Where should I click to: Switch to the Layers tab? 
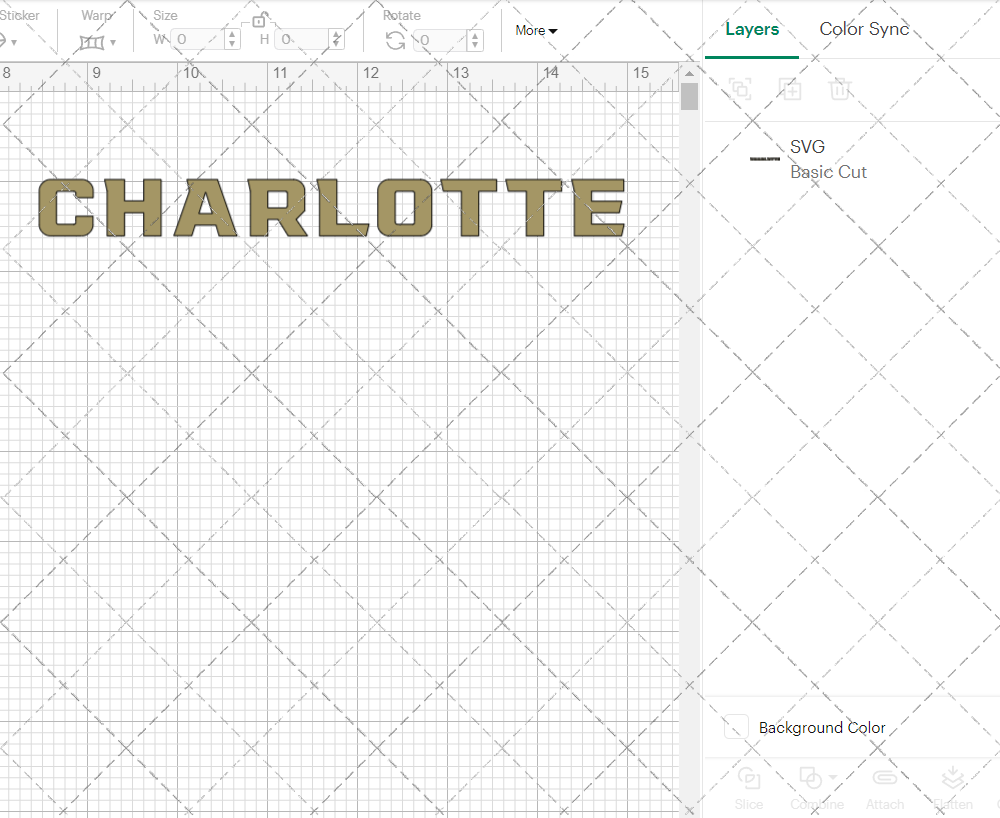click(x=752, y=29)
